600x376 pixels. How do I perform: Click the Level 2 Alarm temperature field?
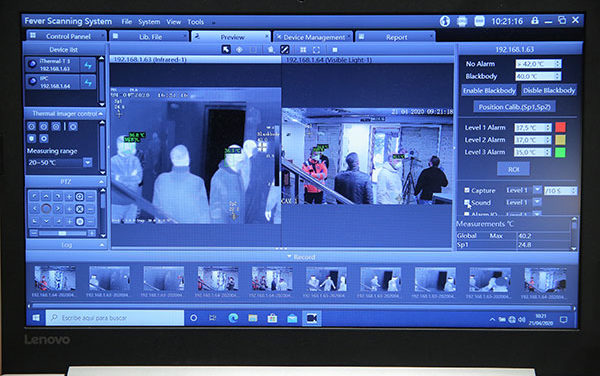click(x=533, y=140)
